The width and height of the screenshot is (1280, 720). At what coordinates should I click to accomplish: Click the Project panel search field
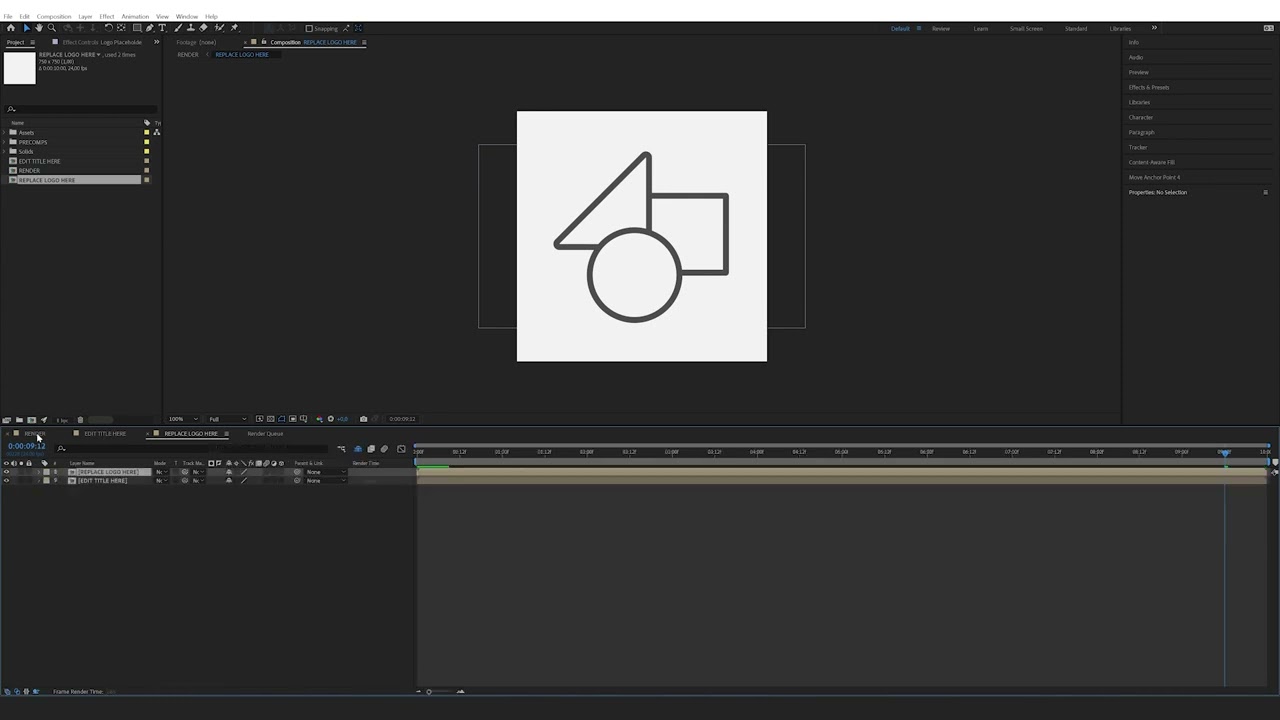pyautogui.click(x=80, y=109)
